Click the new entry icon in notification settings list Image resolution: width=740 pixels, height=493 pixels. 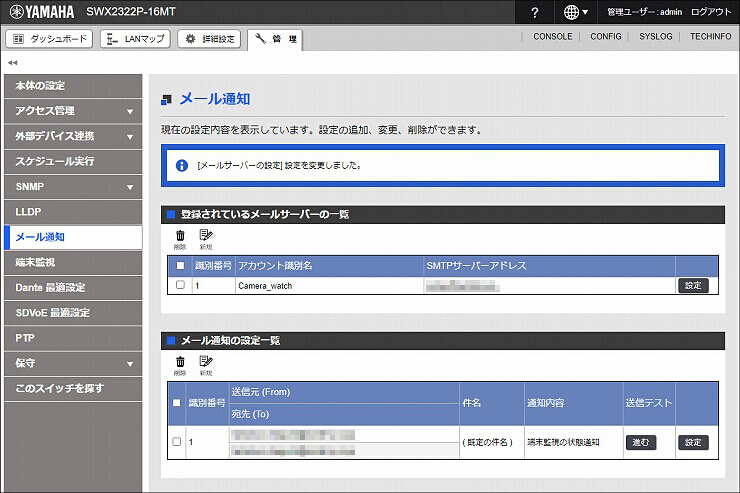[206, 365]
